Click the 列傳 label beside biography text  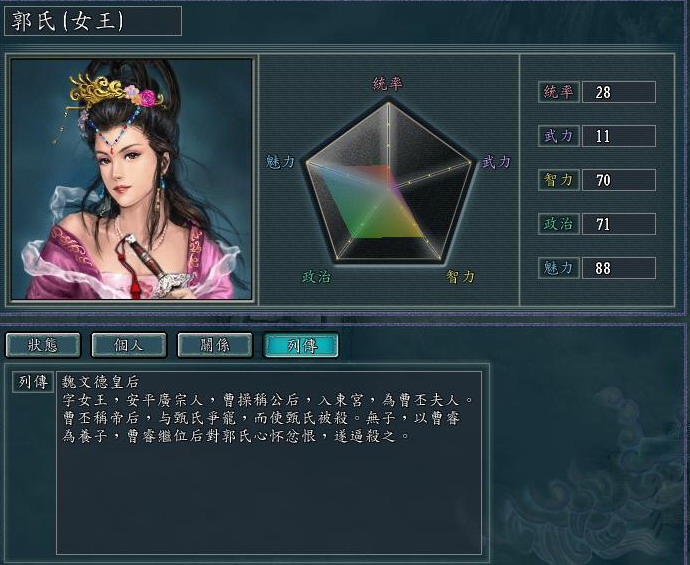click(33, 382)
